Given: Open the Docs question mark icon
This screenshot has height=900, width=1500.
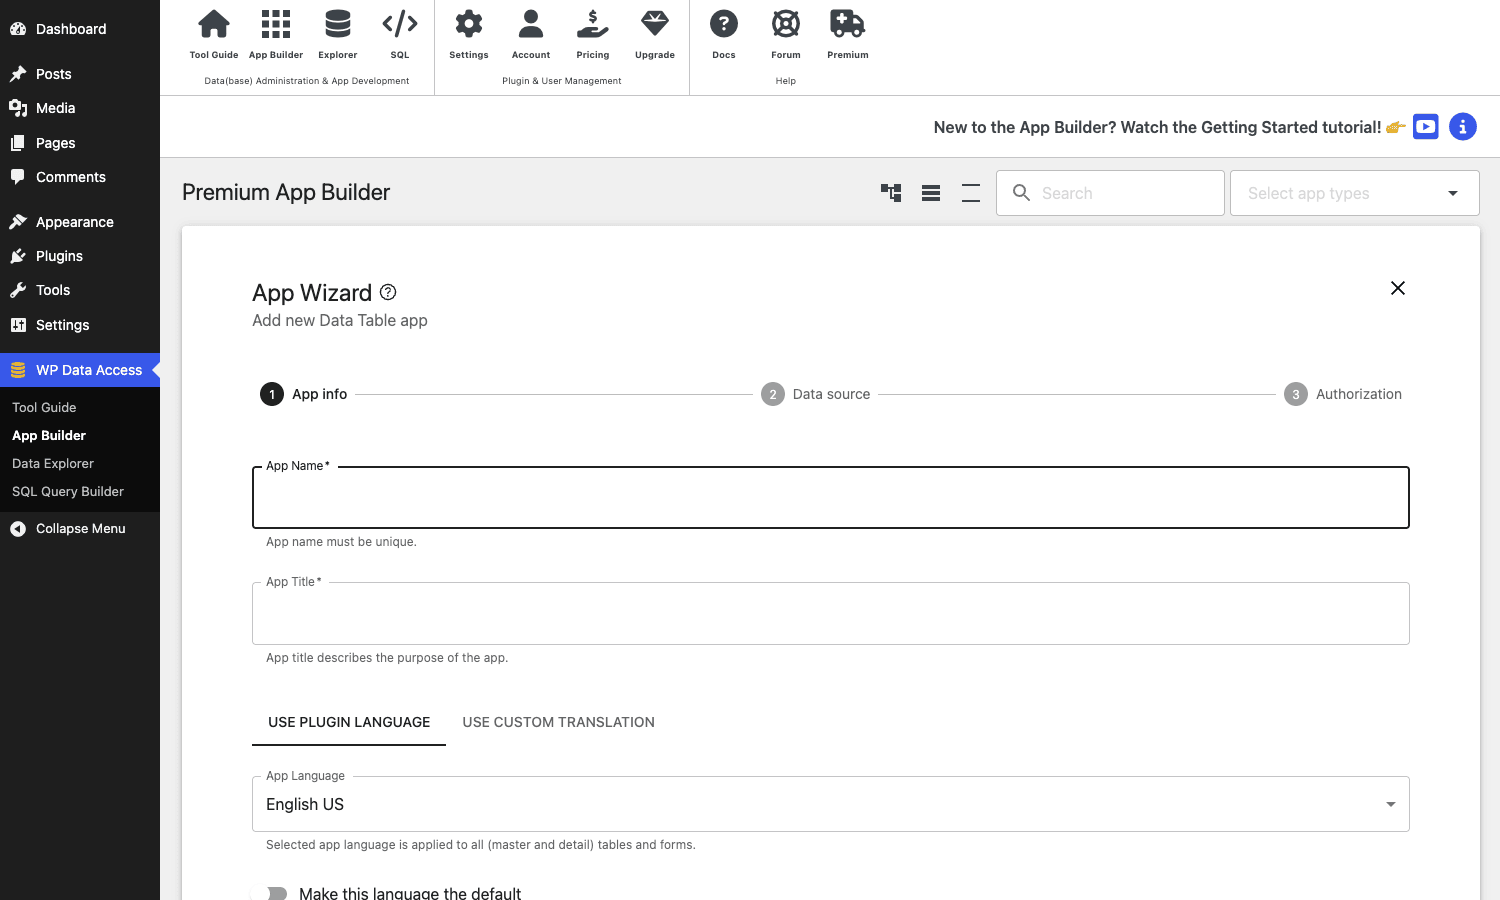Looking at the screenshot, I should pyautogui.click(x=724, y=24).
